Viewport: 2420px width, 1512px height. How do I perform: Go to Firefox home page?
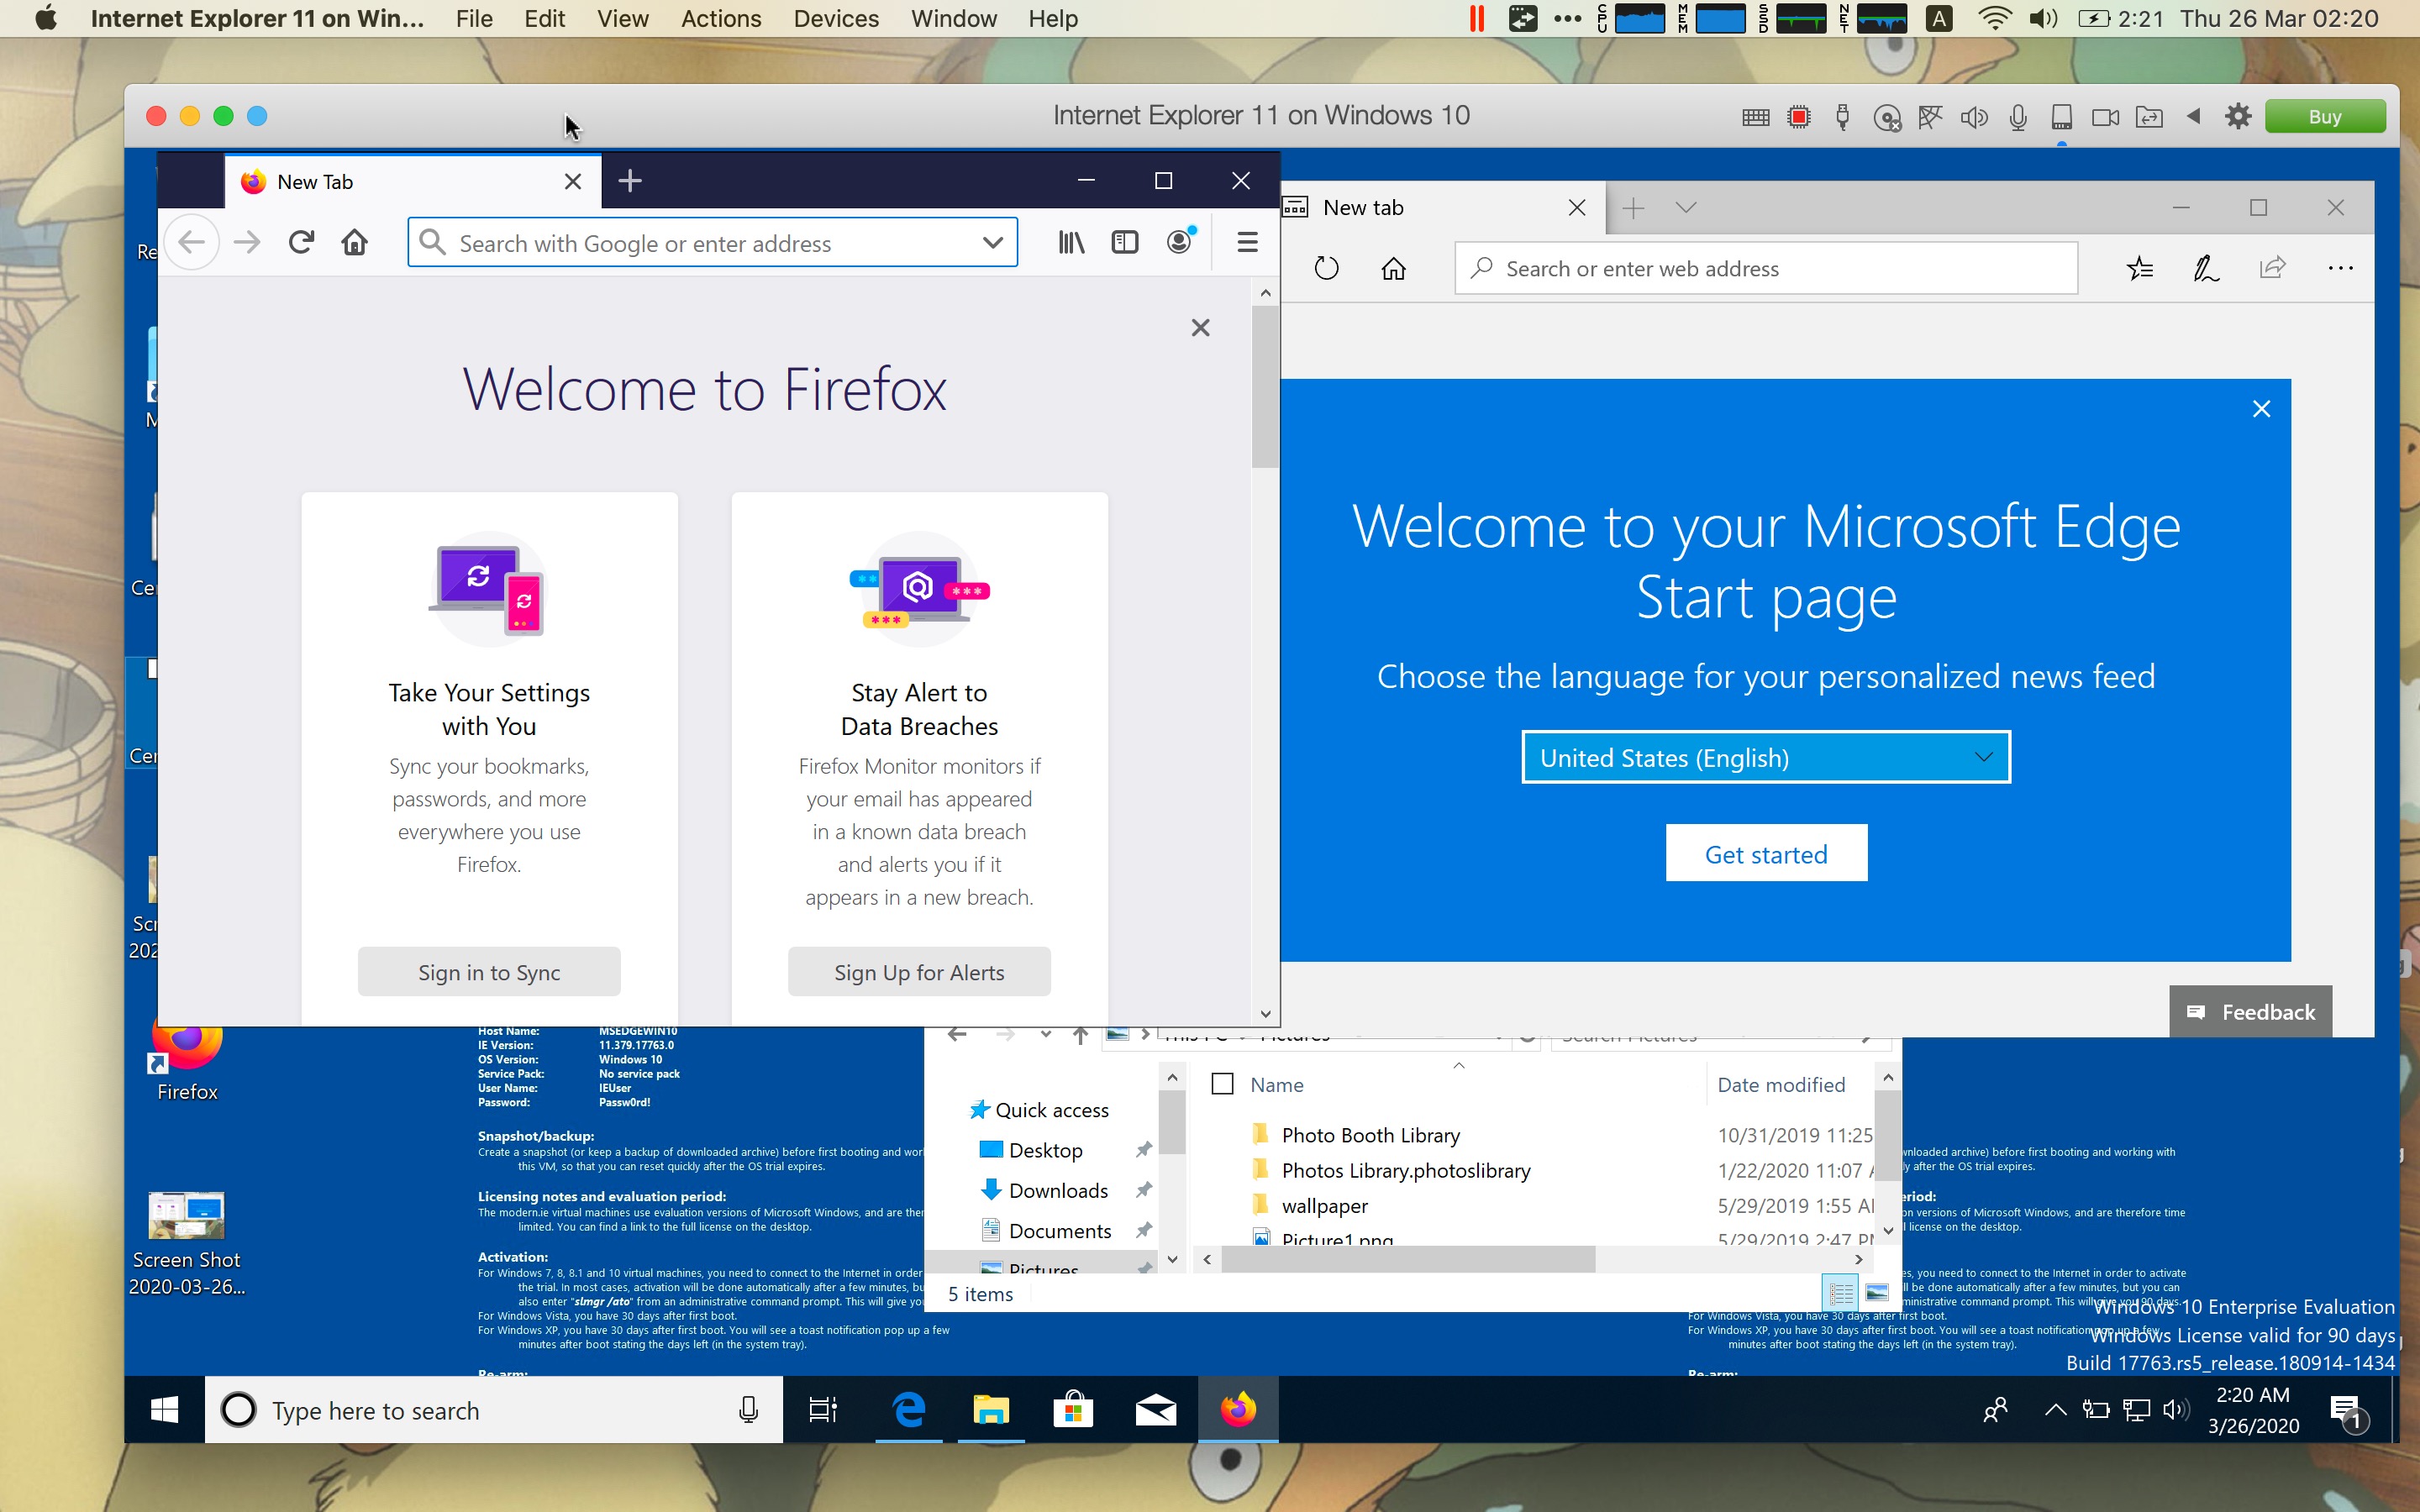(x=354, y=242)
